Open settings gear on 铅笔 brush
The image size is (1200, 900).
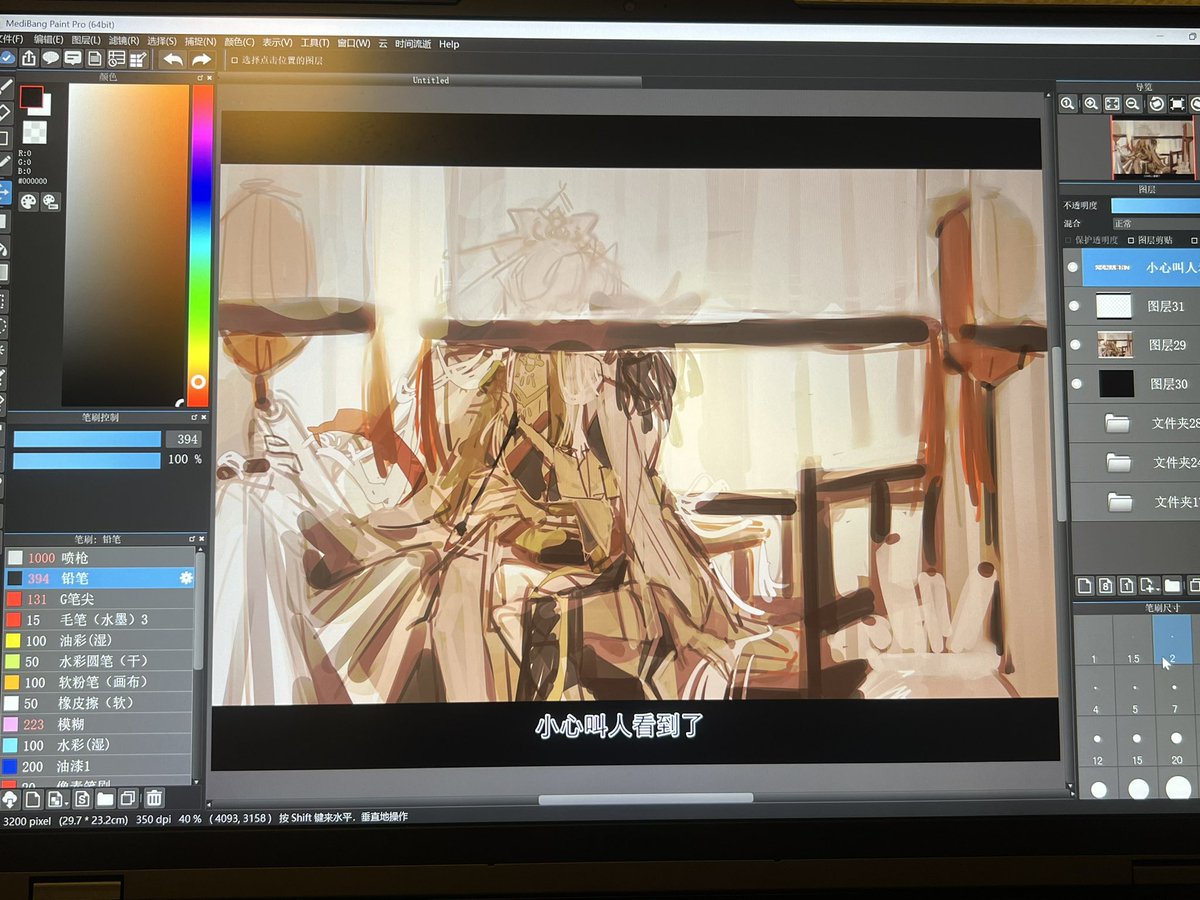pyautogui.click(x=185, y=578)
